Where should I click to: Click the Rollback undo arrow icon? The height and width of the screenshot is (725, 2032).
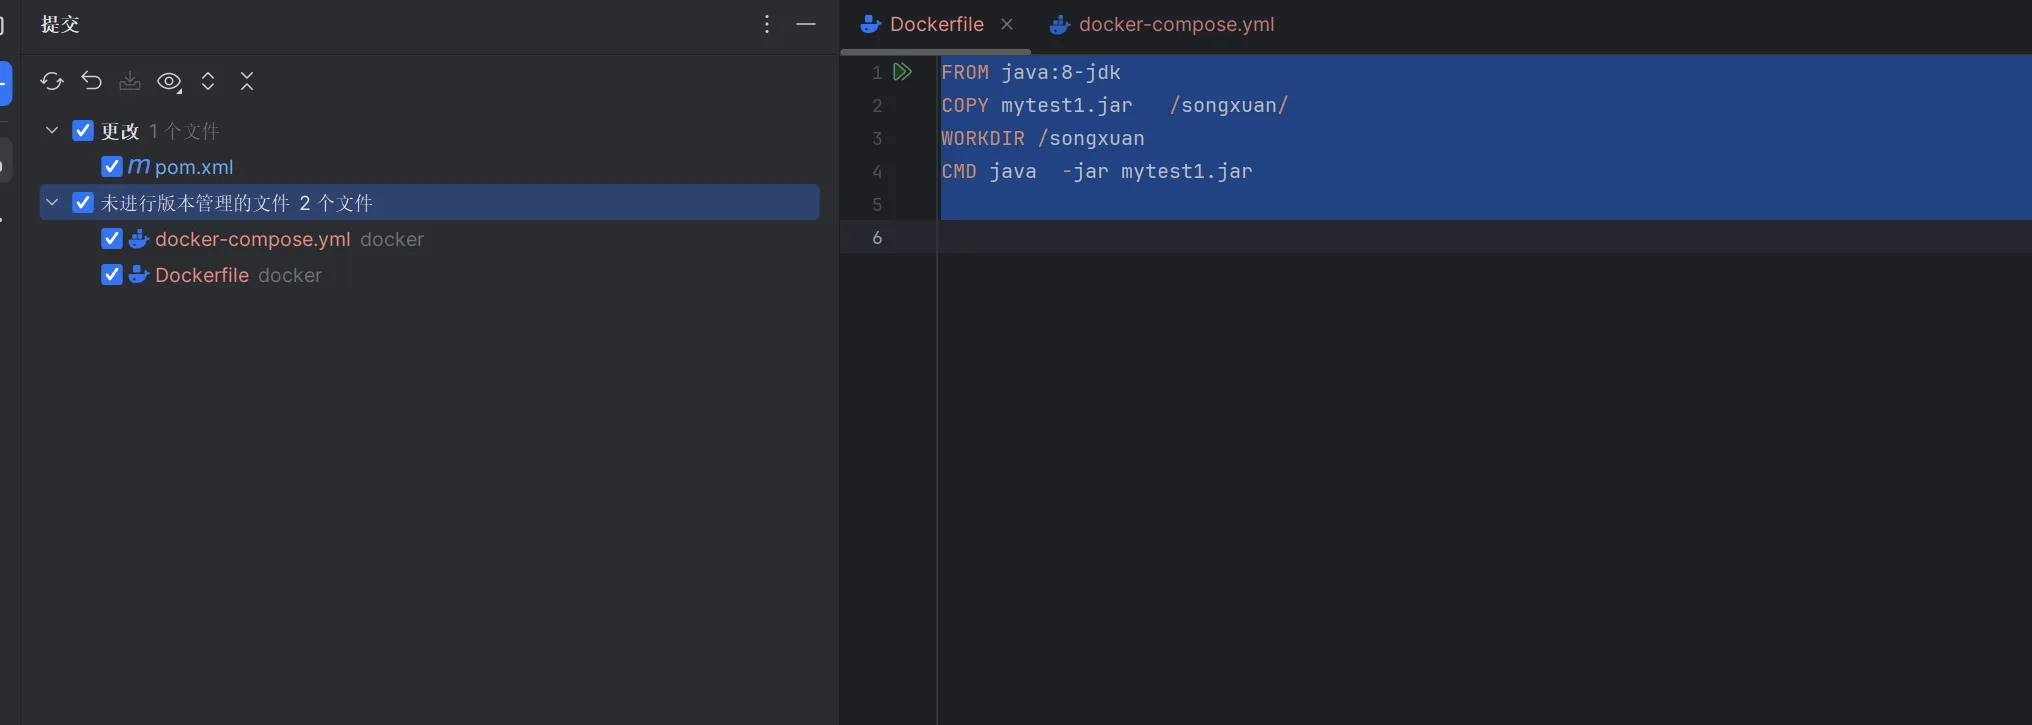point(91,81)
